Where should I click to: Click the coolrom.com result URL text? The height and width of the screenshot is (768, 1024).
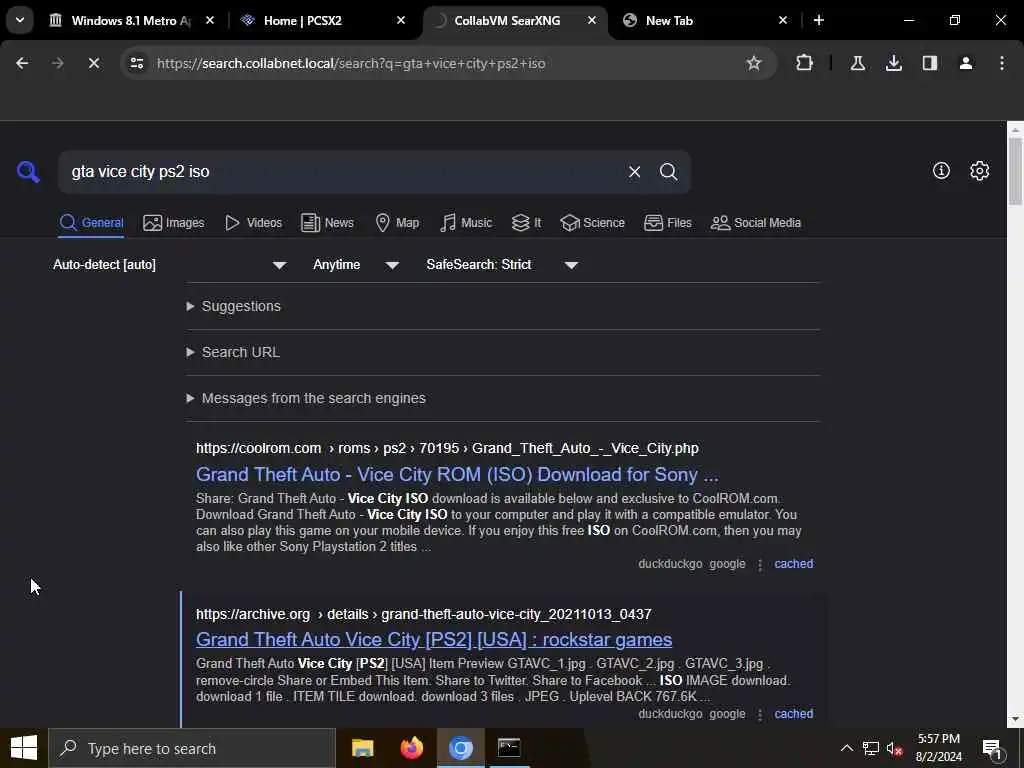pos(447,448)
